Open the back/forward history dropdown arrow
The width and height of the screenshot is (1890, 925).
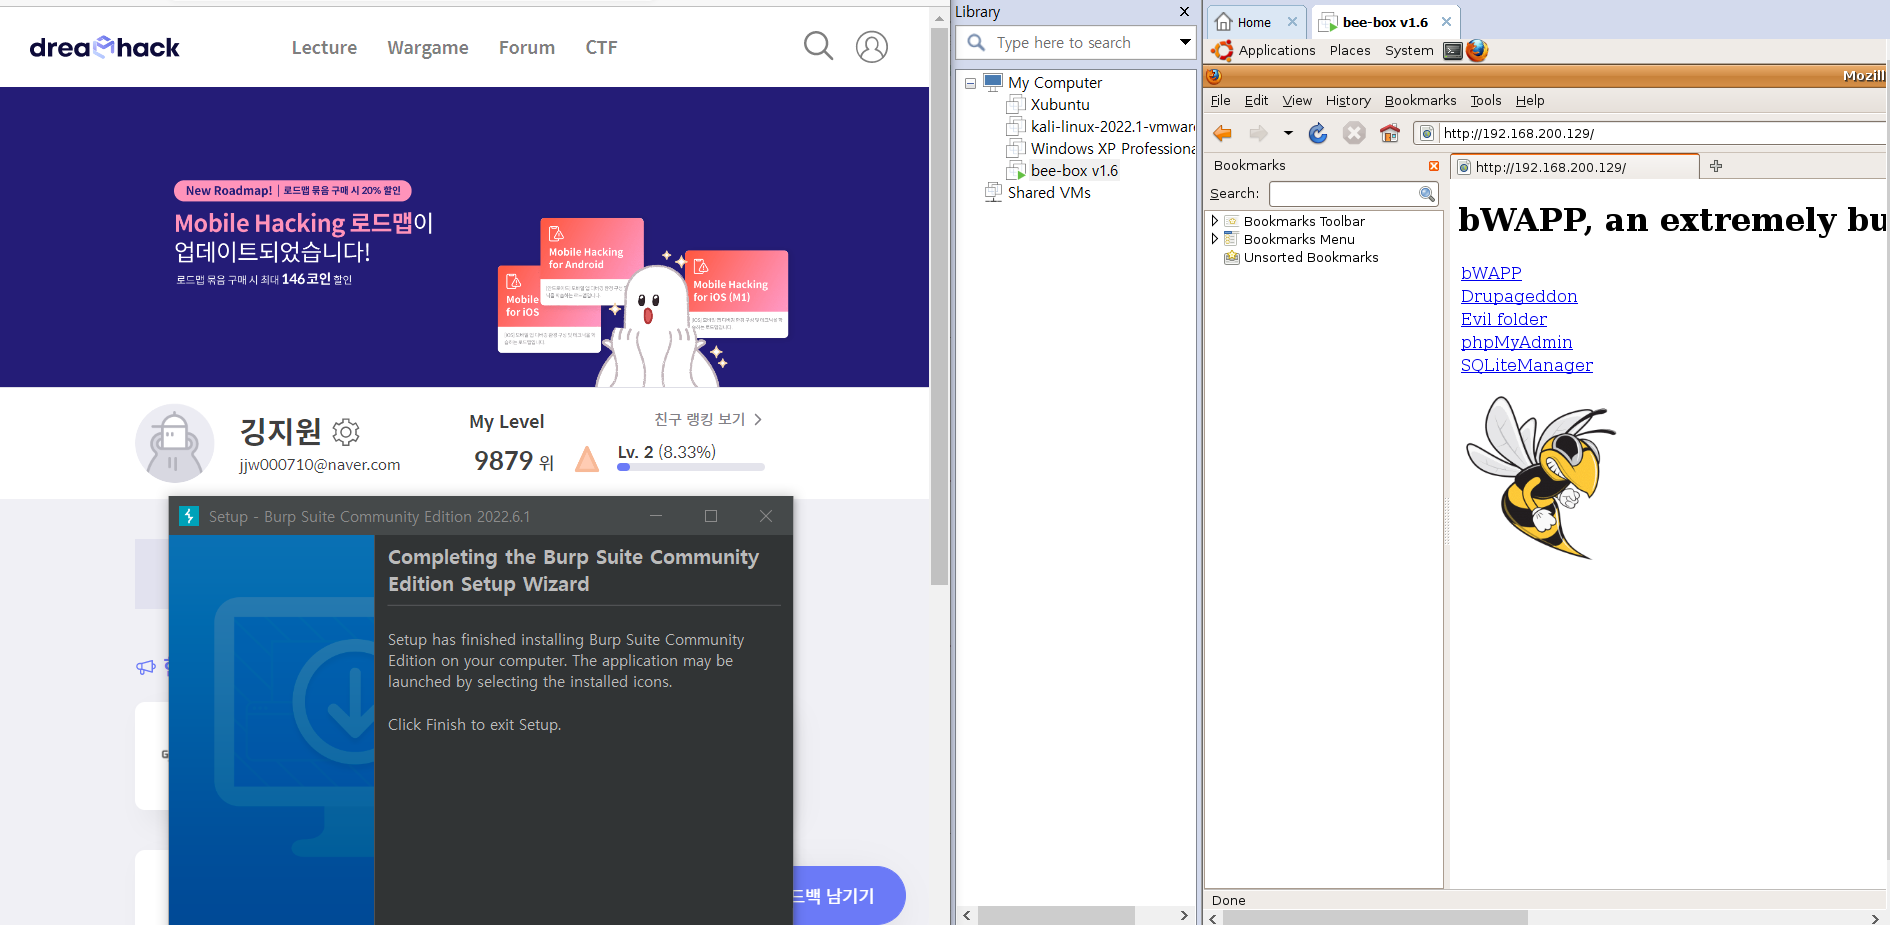[x=1288, y=133]
